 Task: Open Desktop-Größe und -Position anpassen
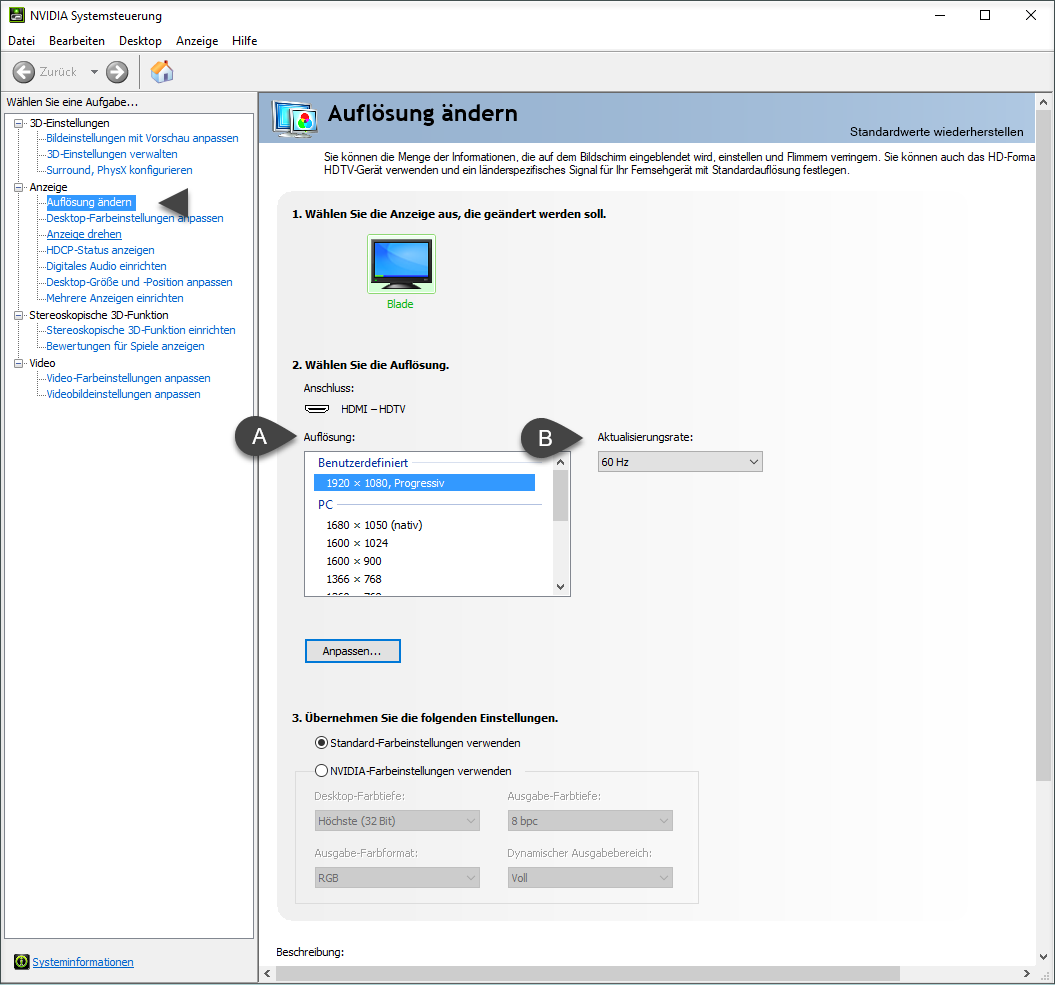tap(139, 282)
